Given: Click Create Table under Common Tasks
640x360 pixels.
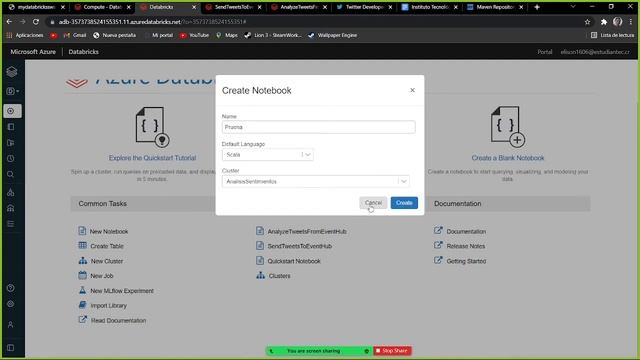Looking at the screenshot, I should 107,246.
